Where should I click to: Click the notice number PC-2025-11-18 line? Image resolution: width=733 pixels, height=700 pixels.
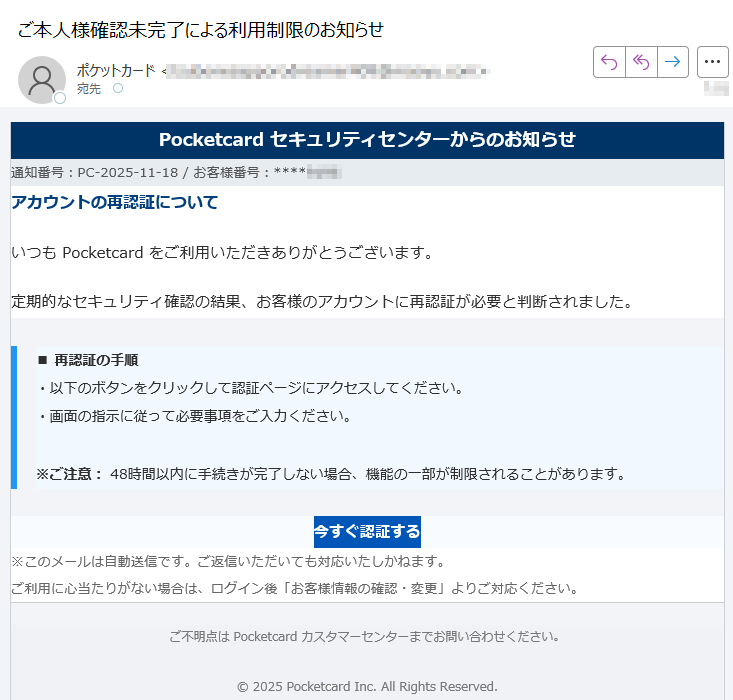pos(176,173)
